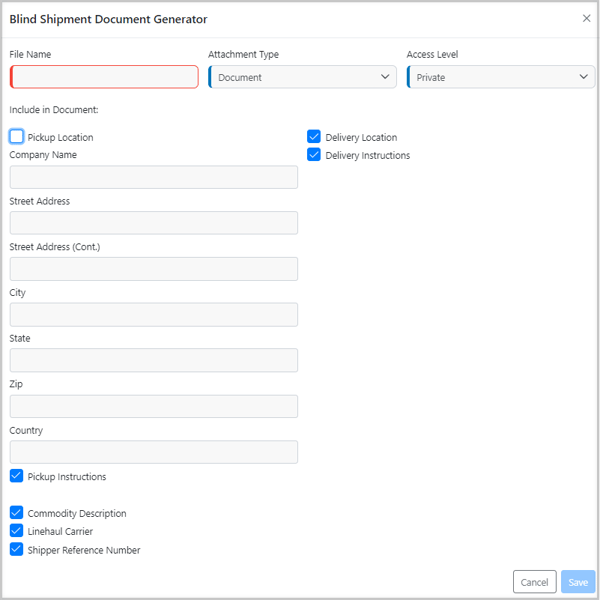The image size is (600, 600).
Task: Open the Attachment Type dropdown
Action: pos(302,77)
